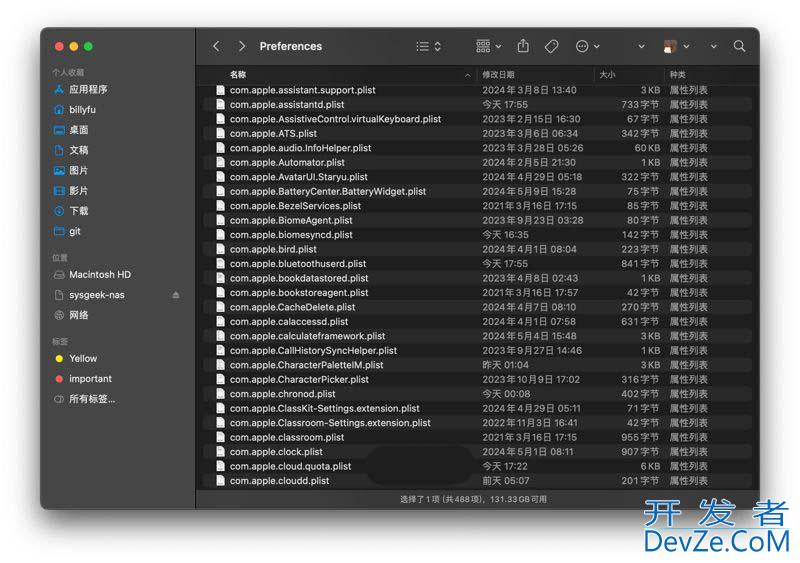This screenshot has width=800, height=563.
Task: Expand the chevron dropdown left of the app icon
Action: [641, 46]
